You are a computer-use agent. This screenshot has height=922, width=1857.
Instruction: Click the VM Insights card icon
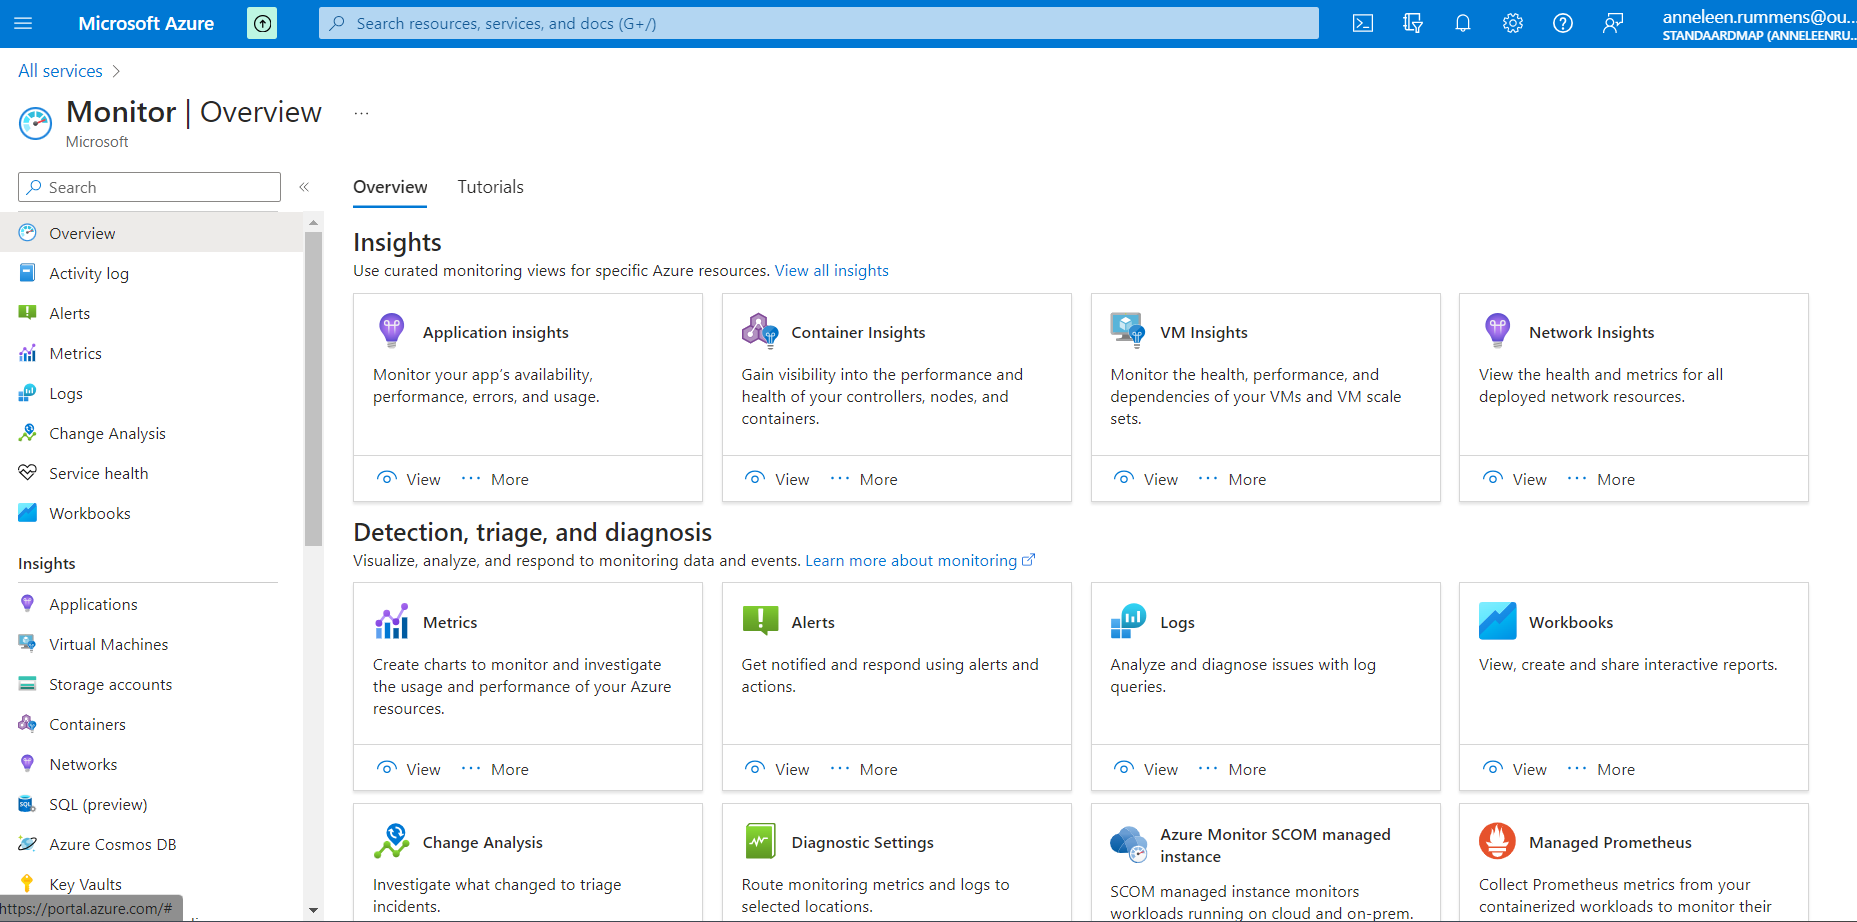click(1128, 329)
